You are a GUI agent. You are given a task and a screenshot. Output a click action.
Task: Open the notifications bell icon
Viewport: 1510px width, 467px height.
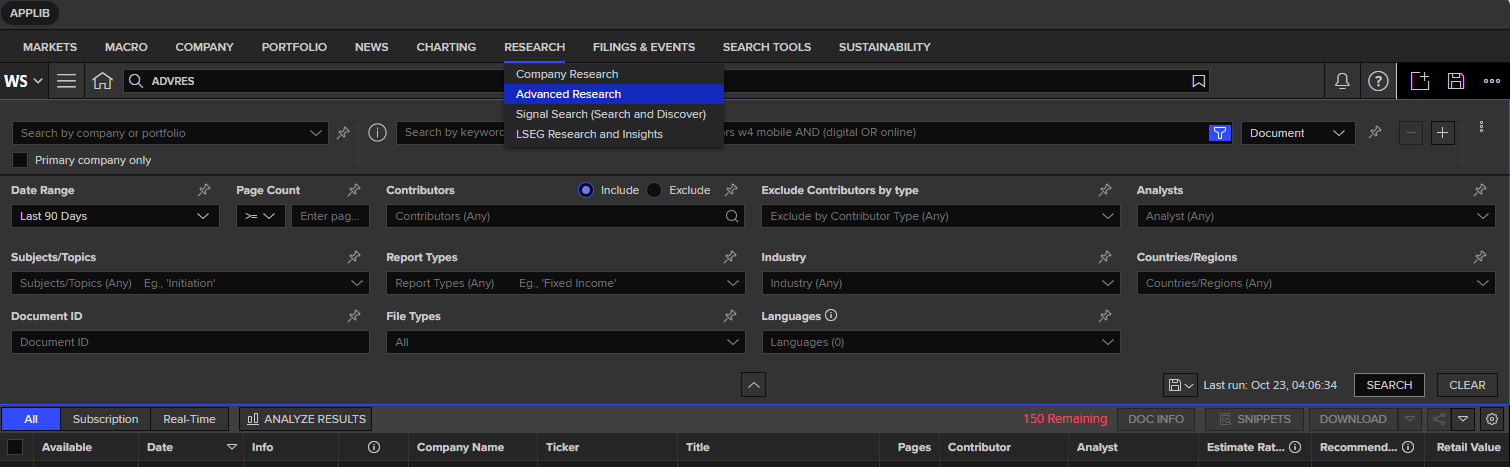click(x=1342, y=81)
